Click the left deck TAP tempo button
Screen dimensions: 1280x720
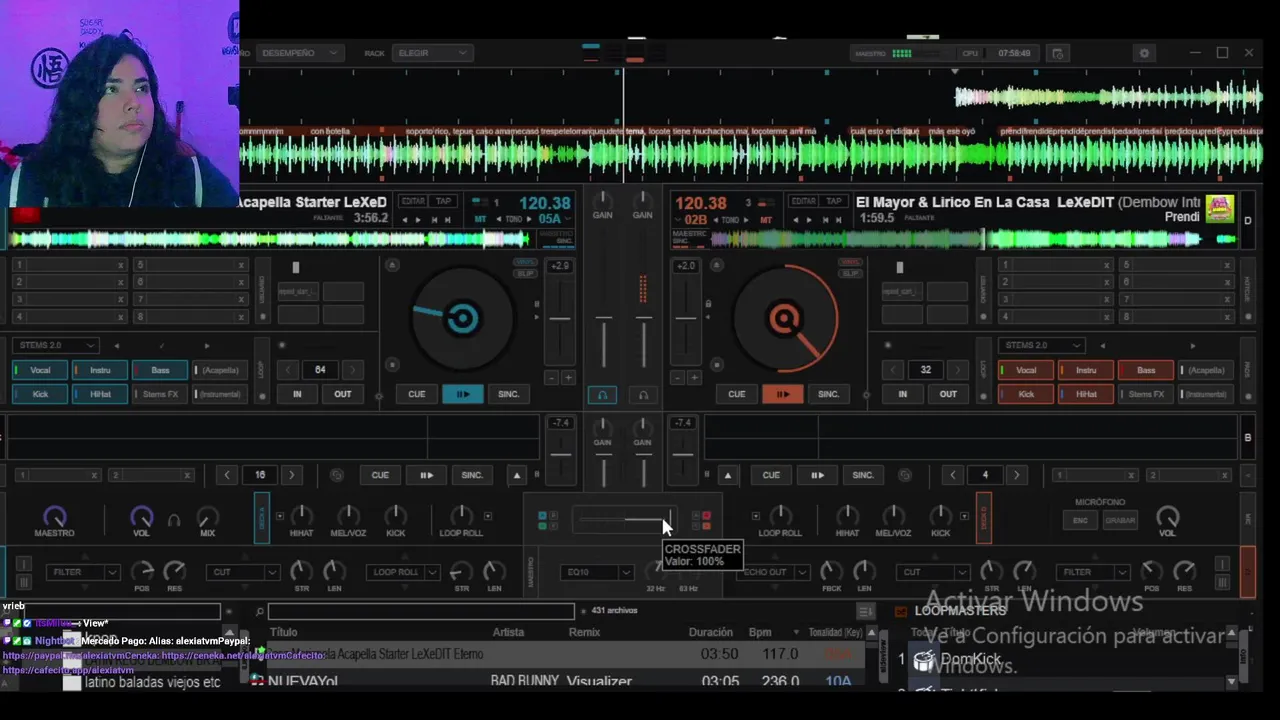point(443,201)
